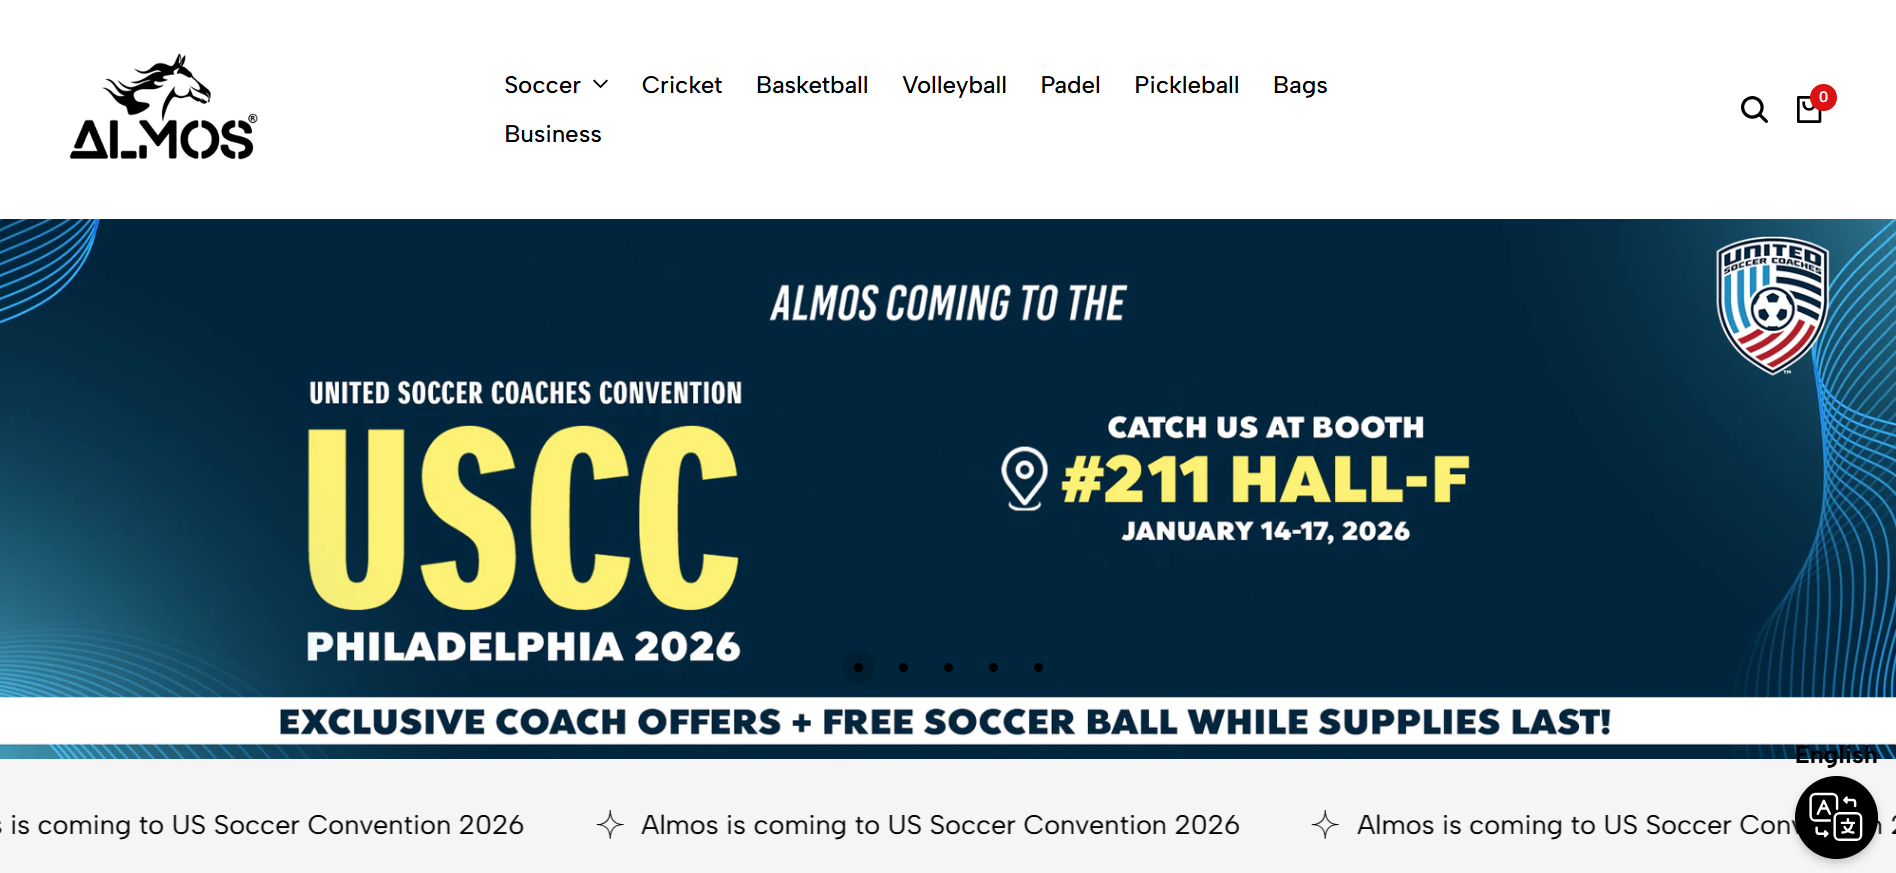The image size is (1896, 873).
Task: Click the United Soccer Coaches badge
Action: tap(1772, 306)
